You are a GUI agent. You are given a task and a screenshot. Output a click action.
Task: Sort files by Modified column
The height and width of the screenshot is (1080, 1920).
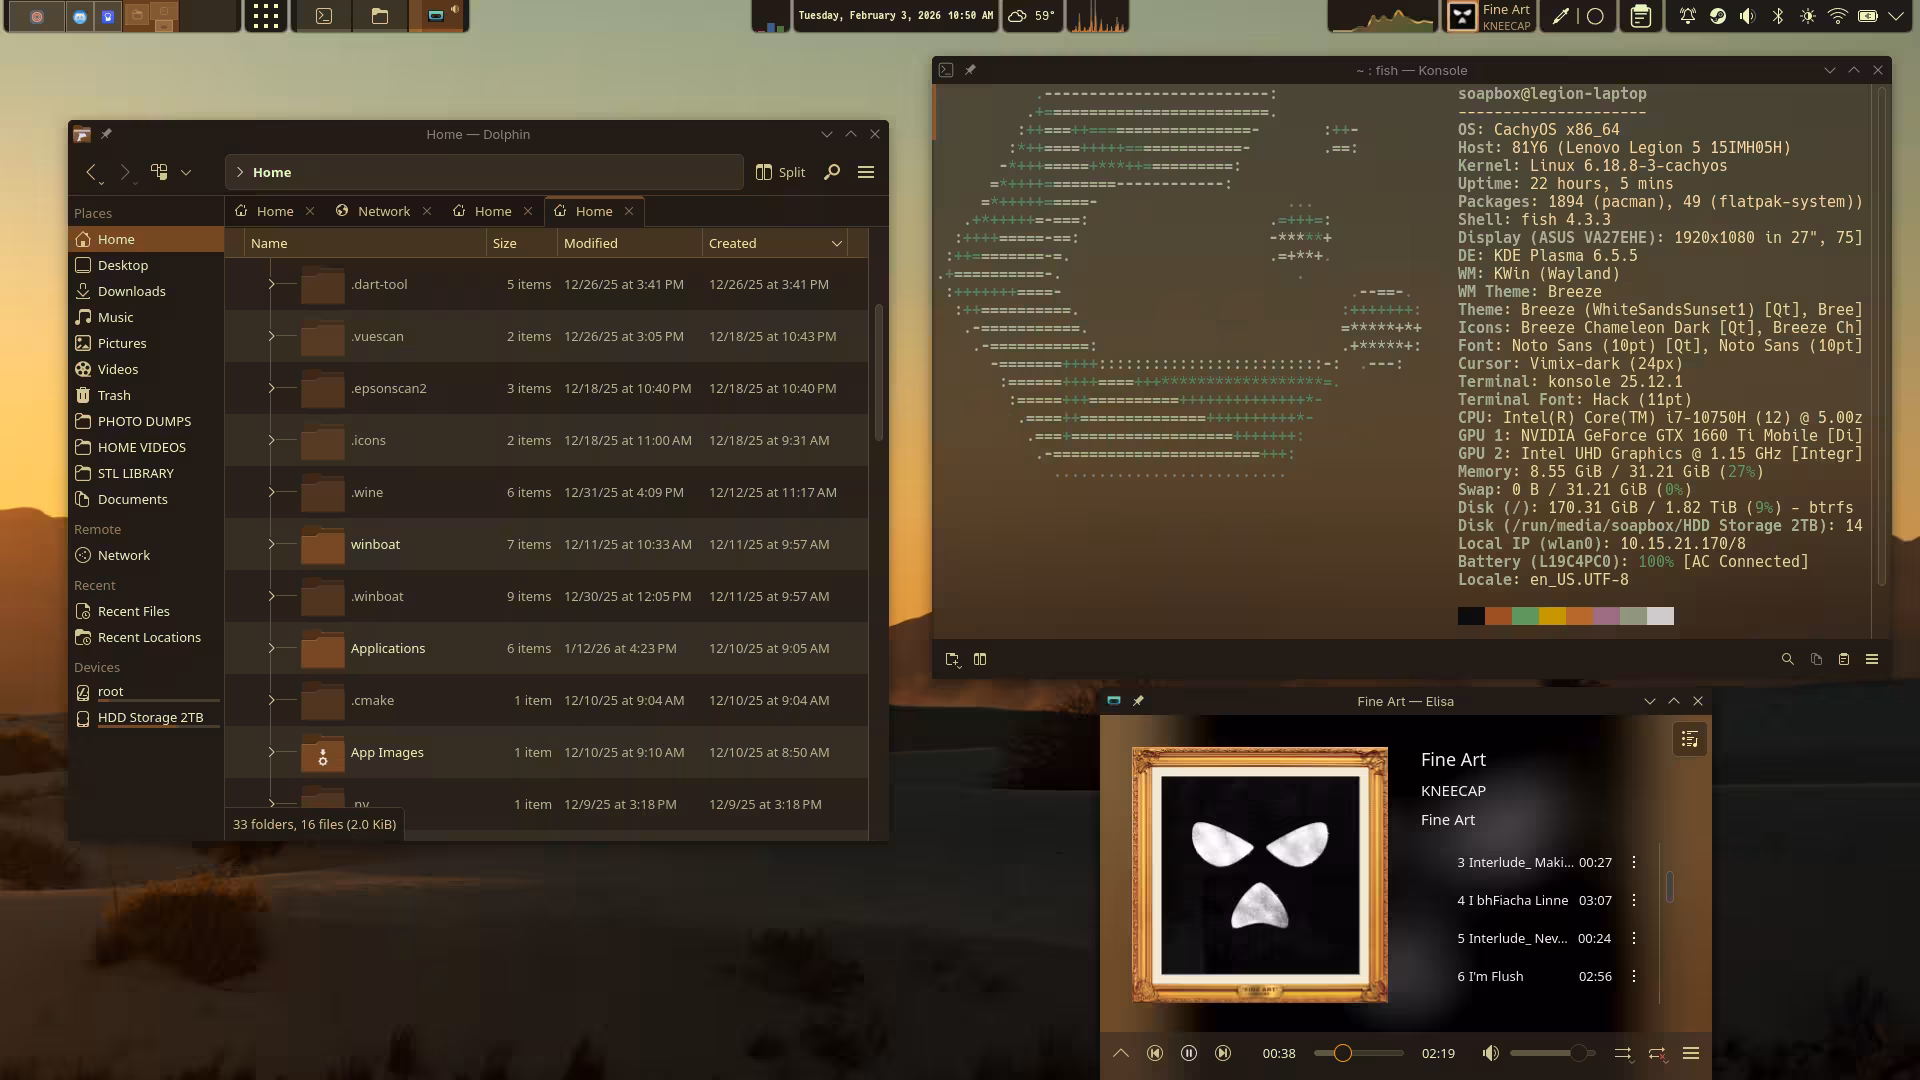[x=591, y=243]
